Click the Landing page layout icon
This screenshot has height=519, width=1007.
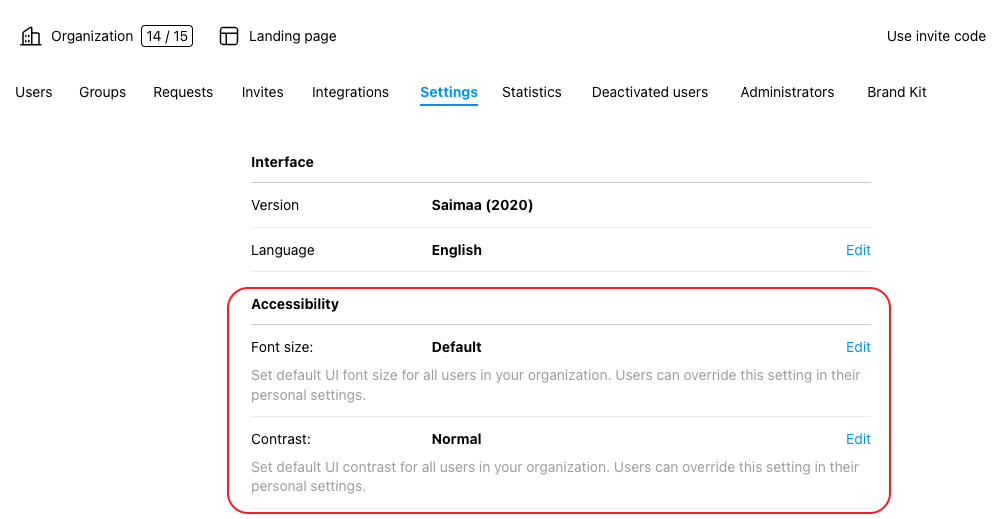click(229, 37)
